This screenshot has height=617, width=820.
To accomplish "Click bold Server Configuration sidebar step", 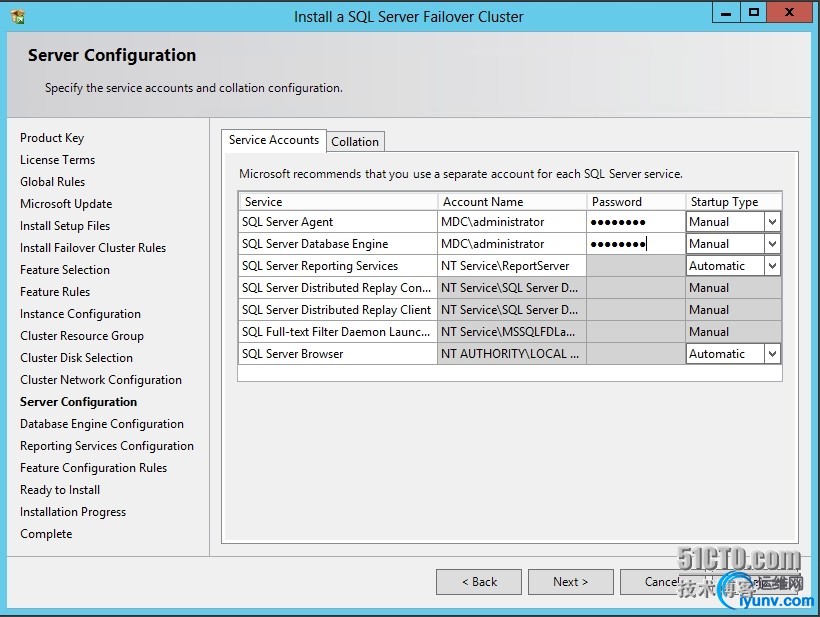I will [78, 402].
